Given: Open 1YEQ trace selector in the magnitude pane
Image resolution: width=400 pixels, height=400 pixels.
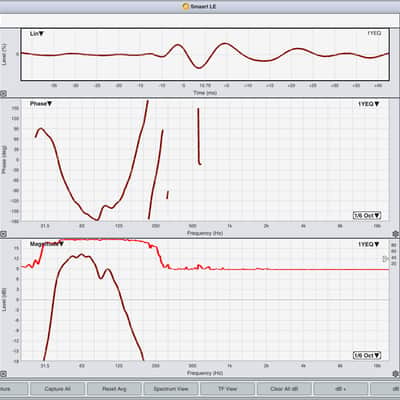Looking at the screenshot, I should click(369, 244).
